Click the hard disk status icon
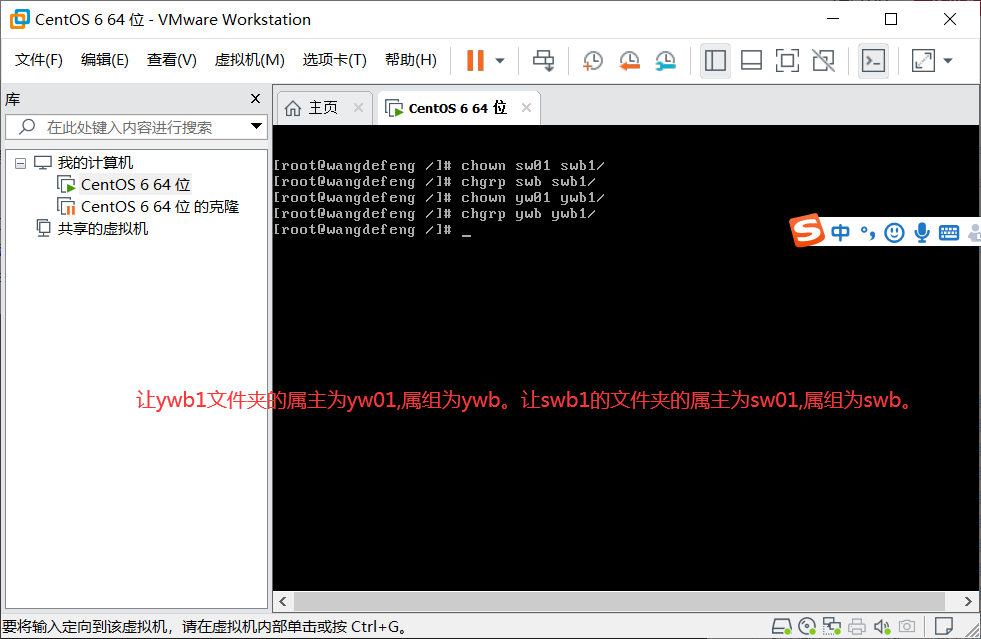Image resolution: width=981 pixels, height=639 pixels. (x=781, y=626)
